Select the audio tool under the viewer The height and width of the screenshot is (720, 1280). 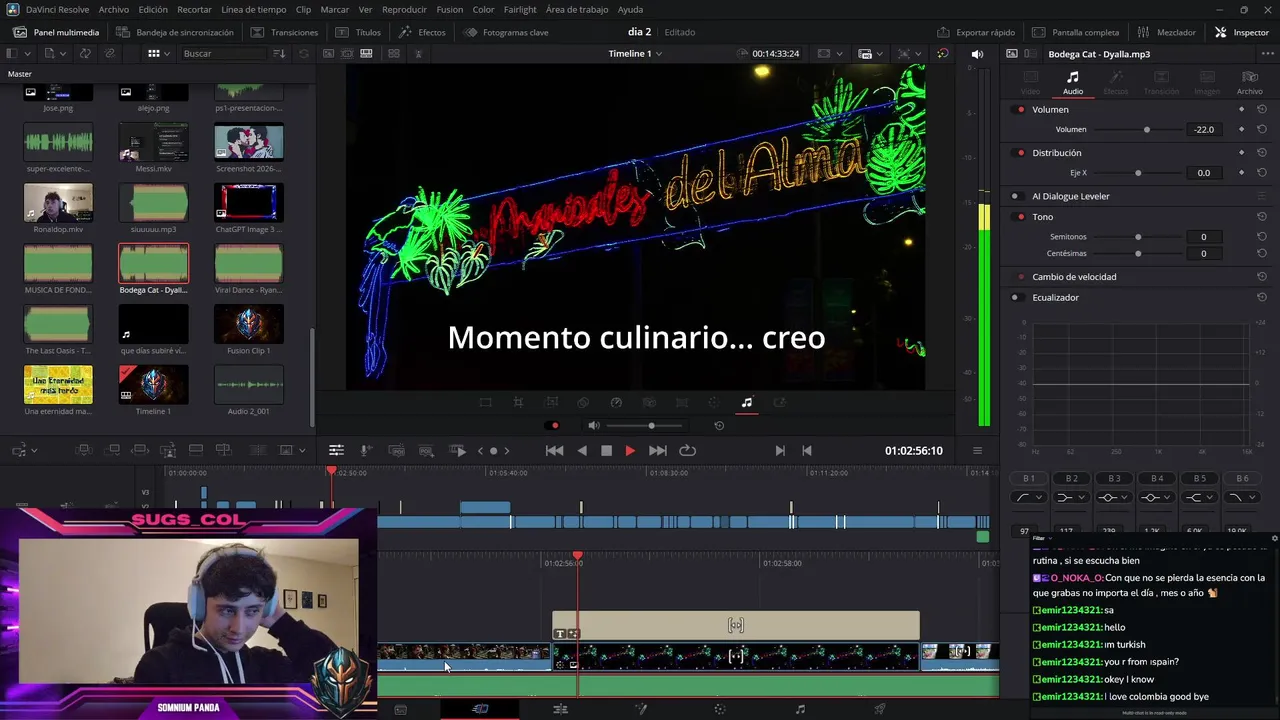coord(747,403)
